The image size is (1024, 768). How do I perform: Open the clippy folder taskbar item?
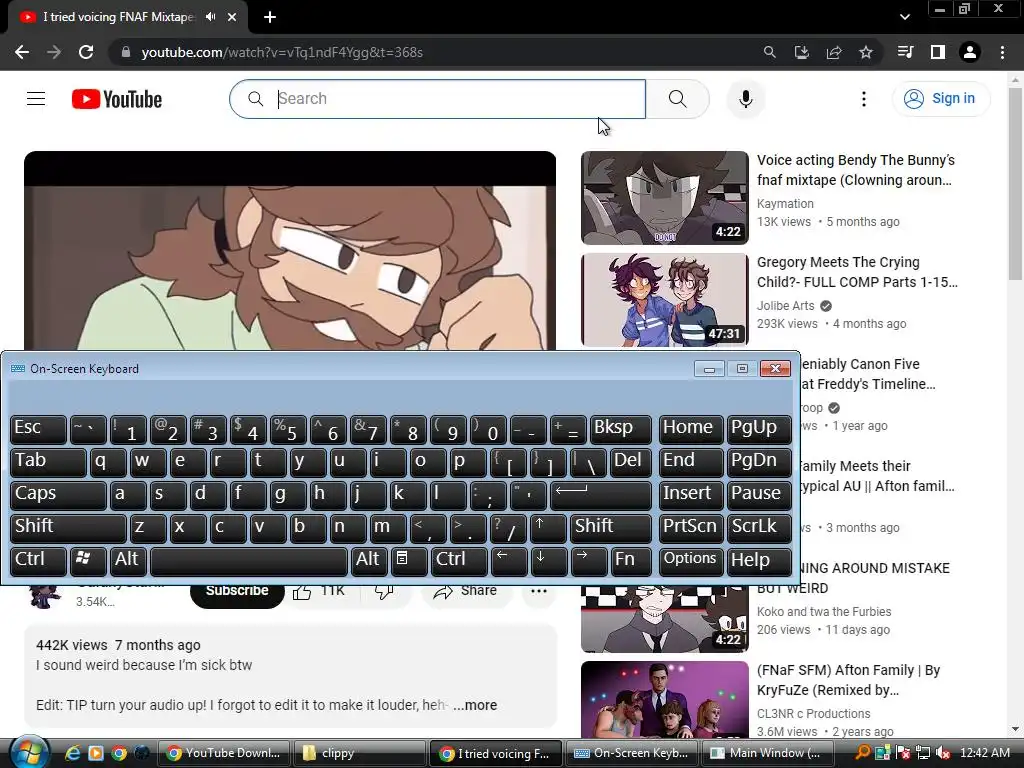[x=359, y=753]
